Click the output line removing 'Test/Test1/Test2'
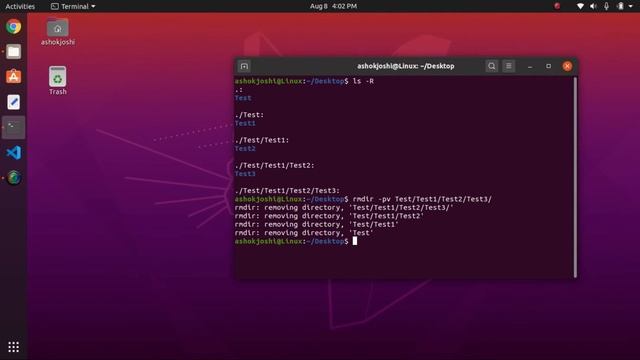This screenshot has height=360, width=640. click(329, 216)
